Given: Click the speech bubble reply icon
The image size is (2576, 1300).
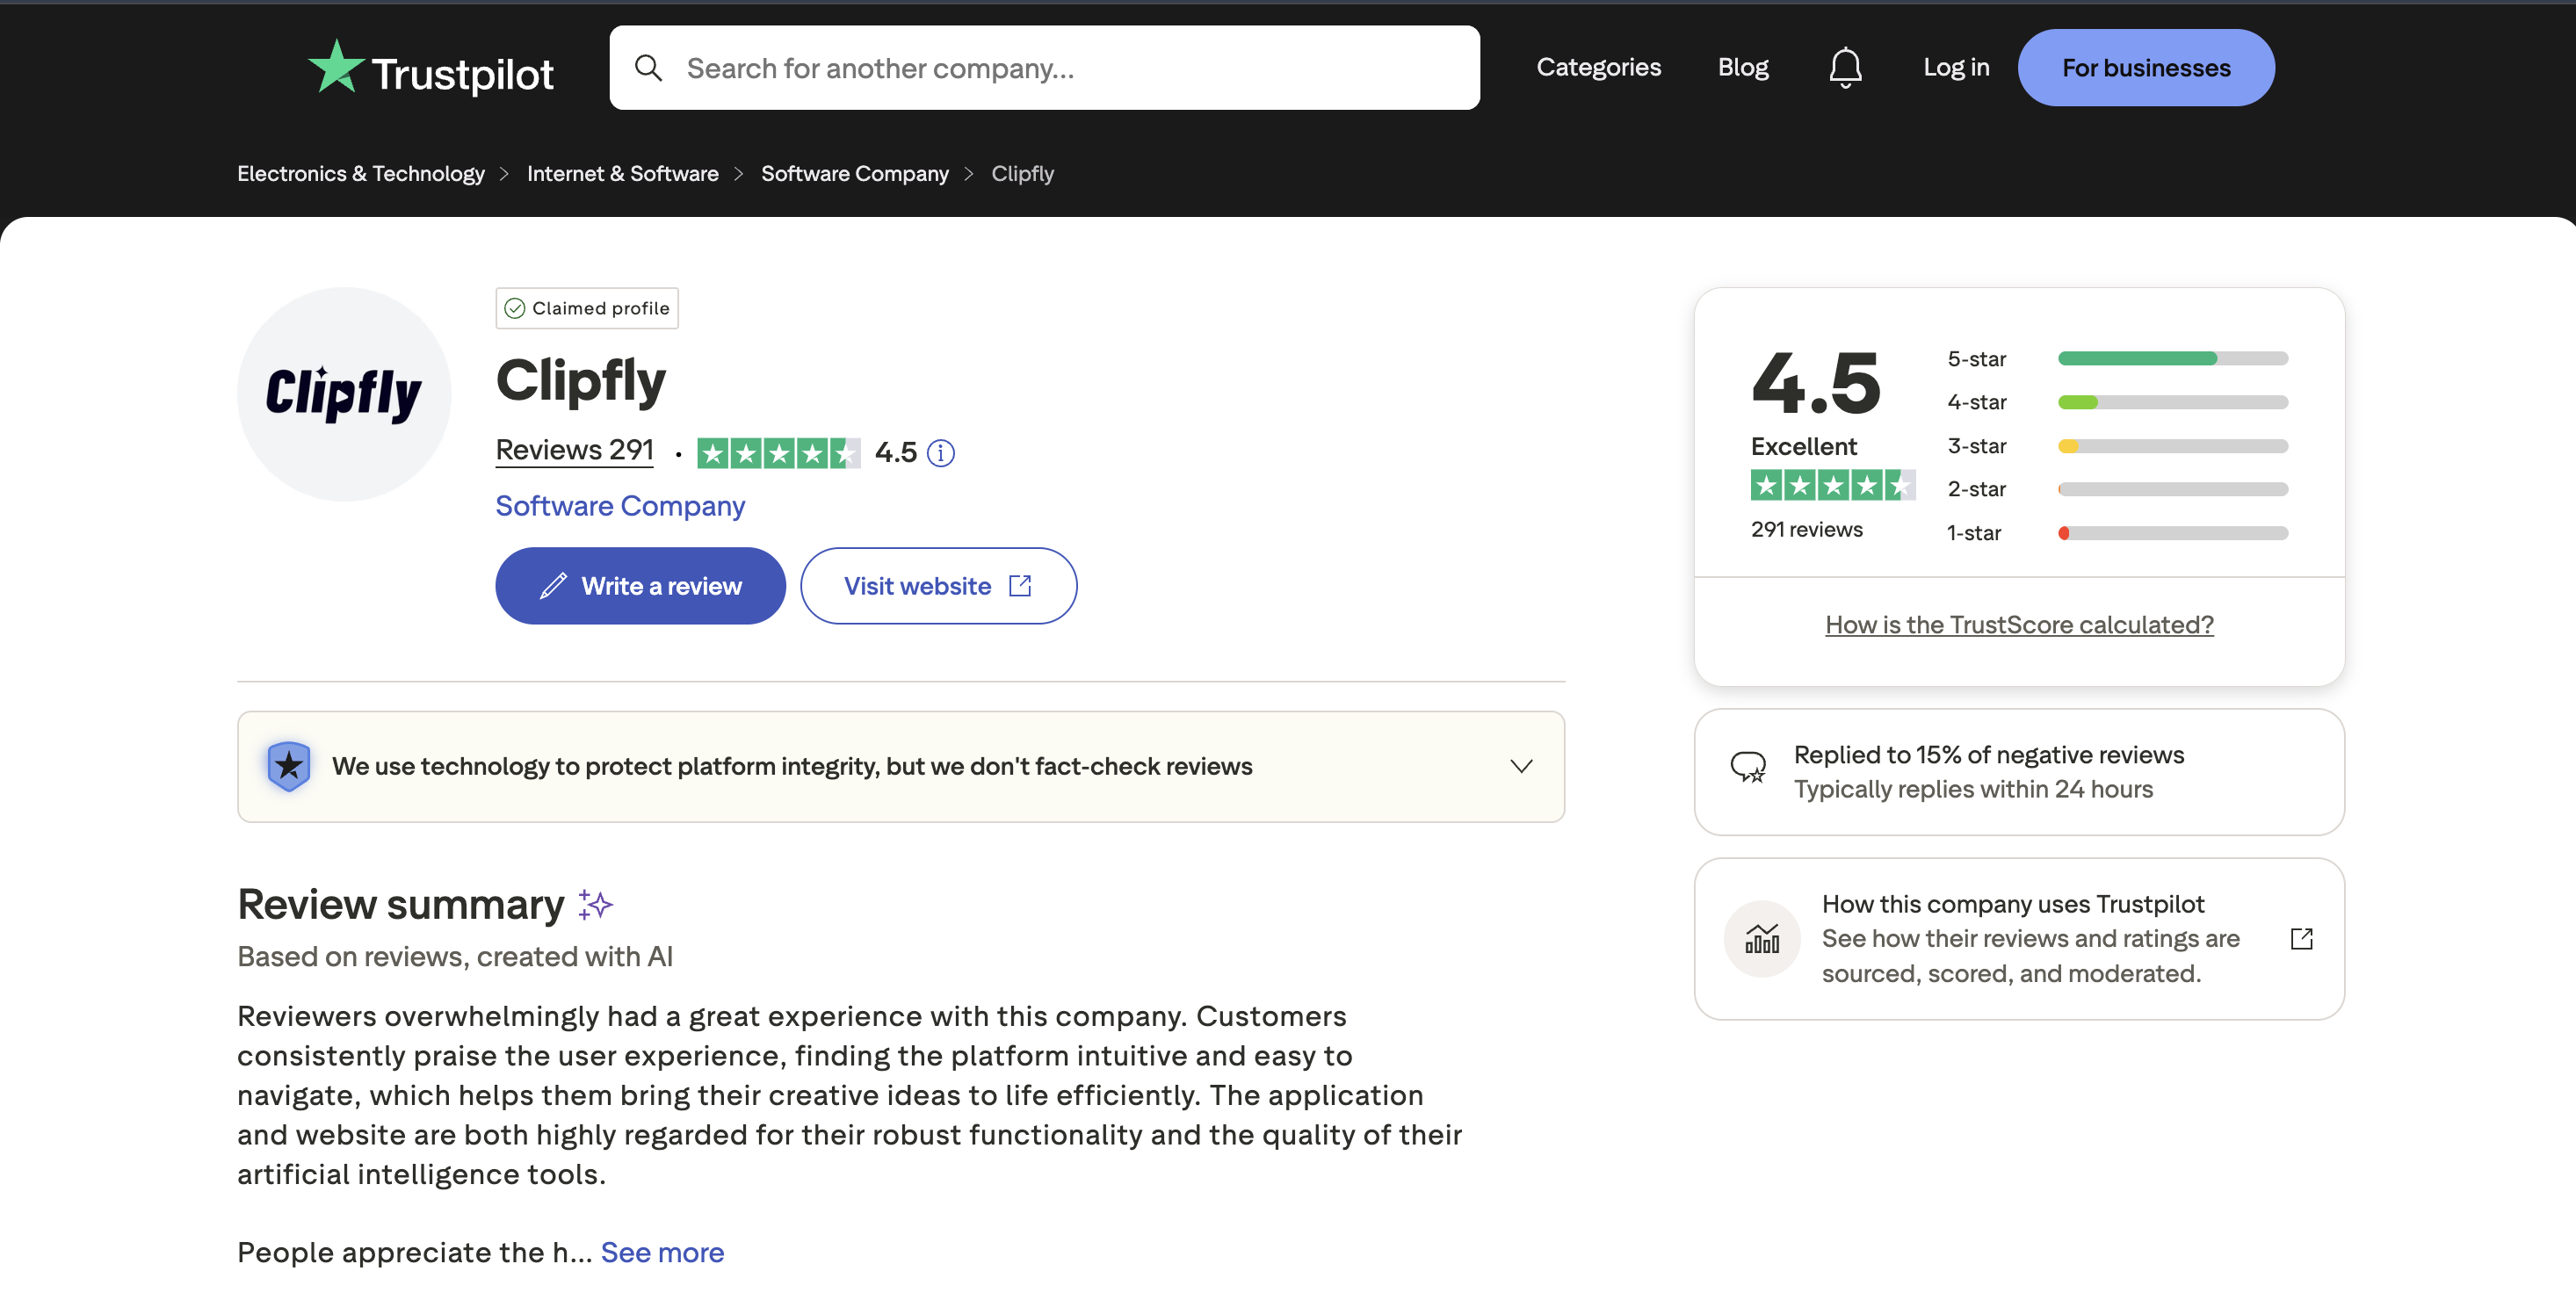Looking at the screenshot, I should point(1749,768).
